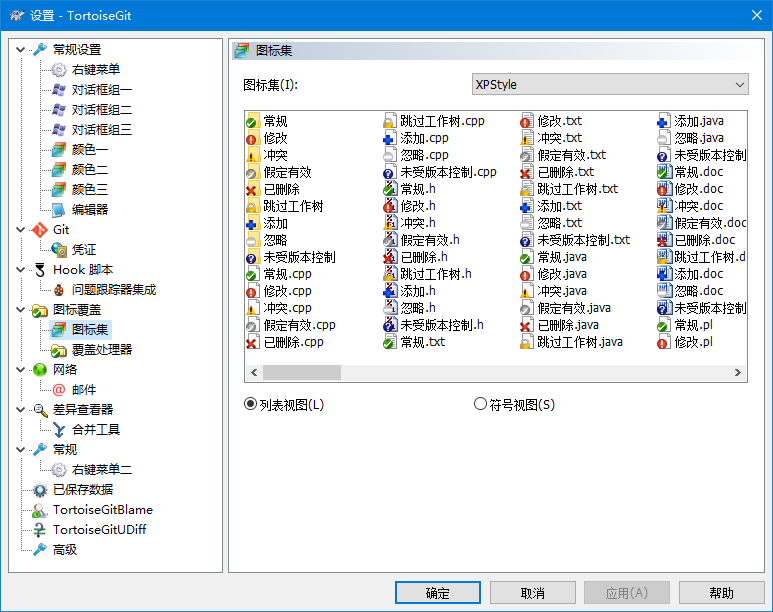
Task: Click the Git diamond icon in tree
Action: point(40,230)
